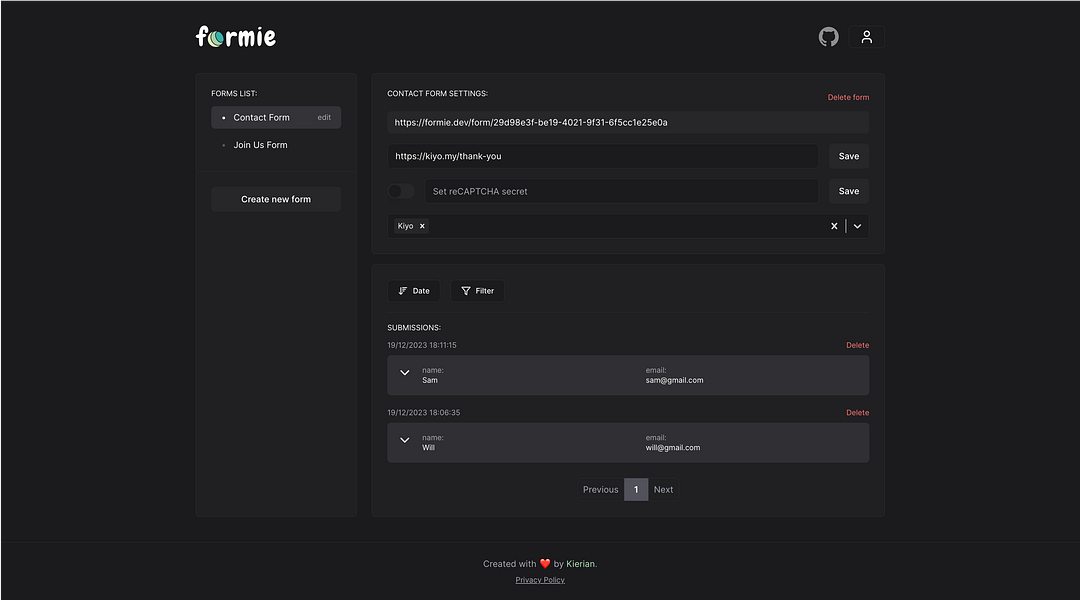Click sam@gmail.com email value
This screenshot has height=600, width=1080.
click(674, 380)
